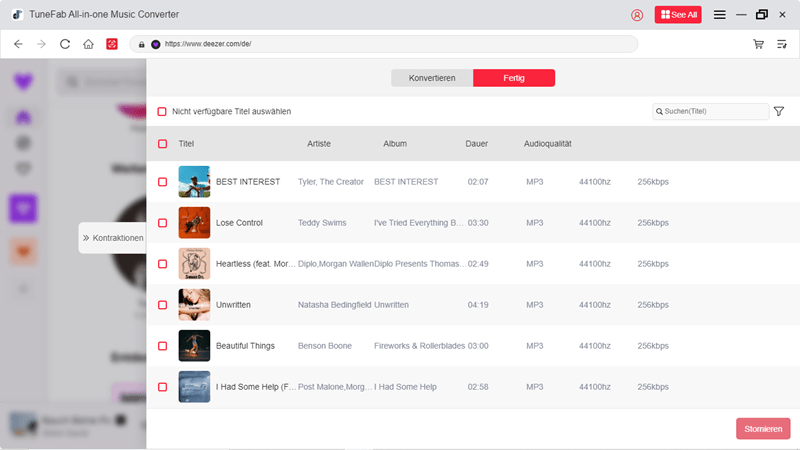Check the Beautiful Things track
Screen dimensions: 800x450
(x=162, y=346)
